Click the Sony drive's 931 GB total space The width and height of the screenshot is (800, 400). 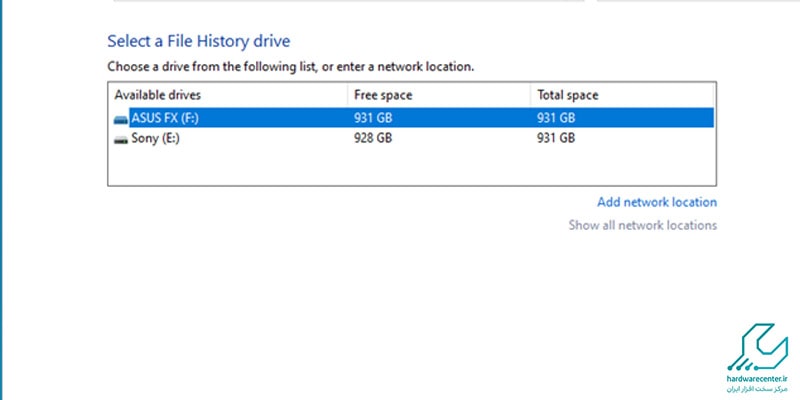(556, 138)
